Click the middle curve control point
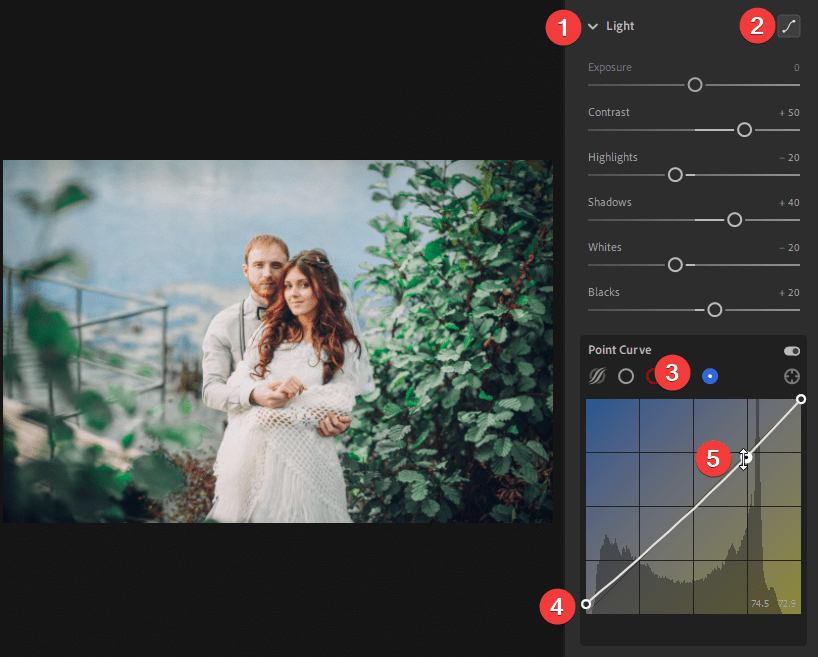Image resolution: width=818 pixels, height=657 pixels. pos(744,459)
